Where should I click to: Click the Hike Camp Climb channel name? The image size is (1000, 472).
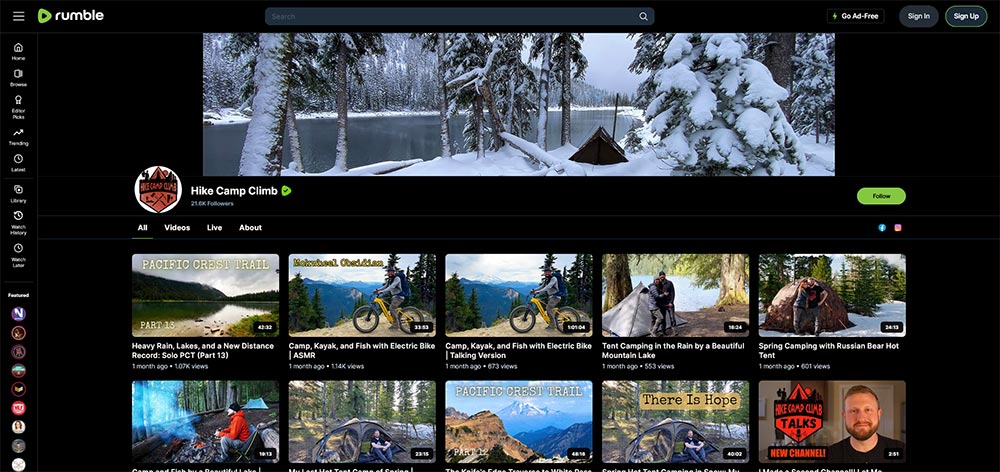(234, 190)
